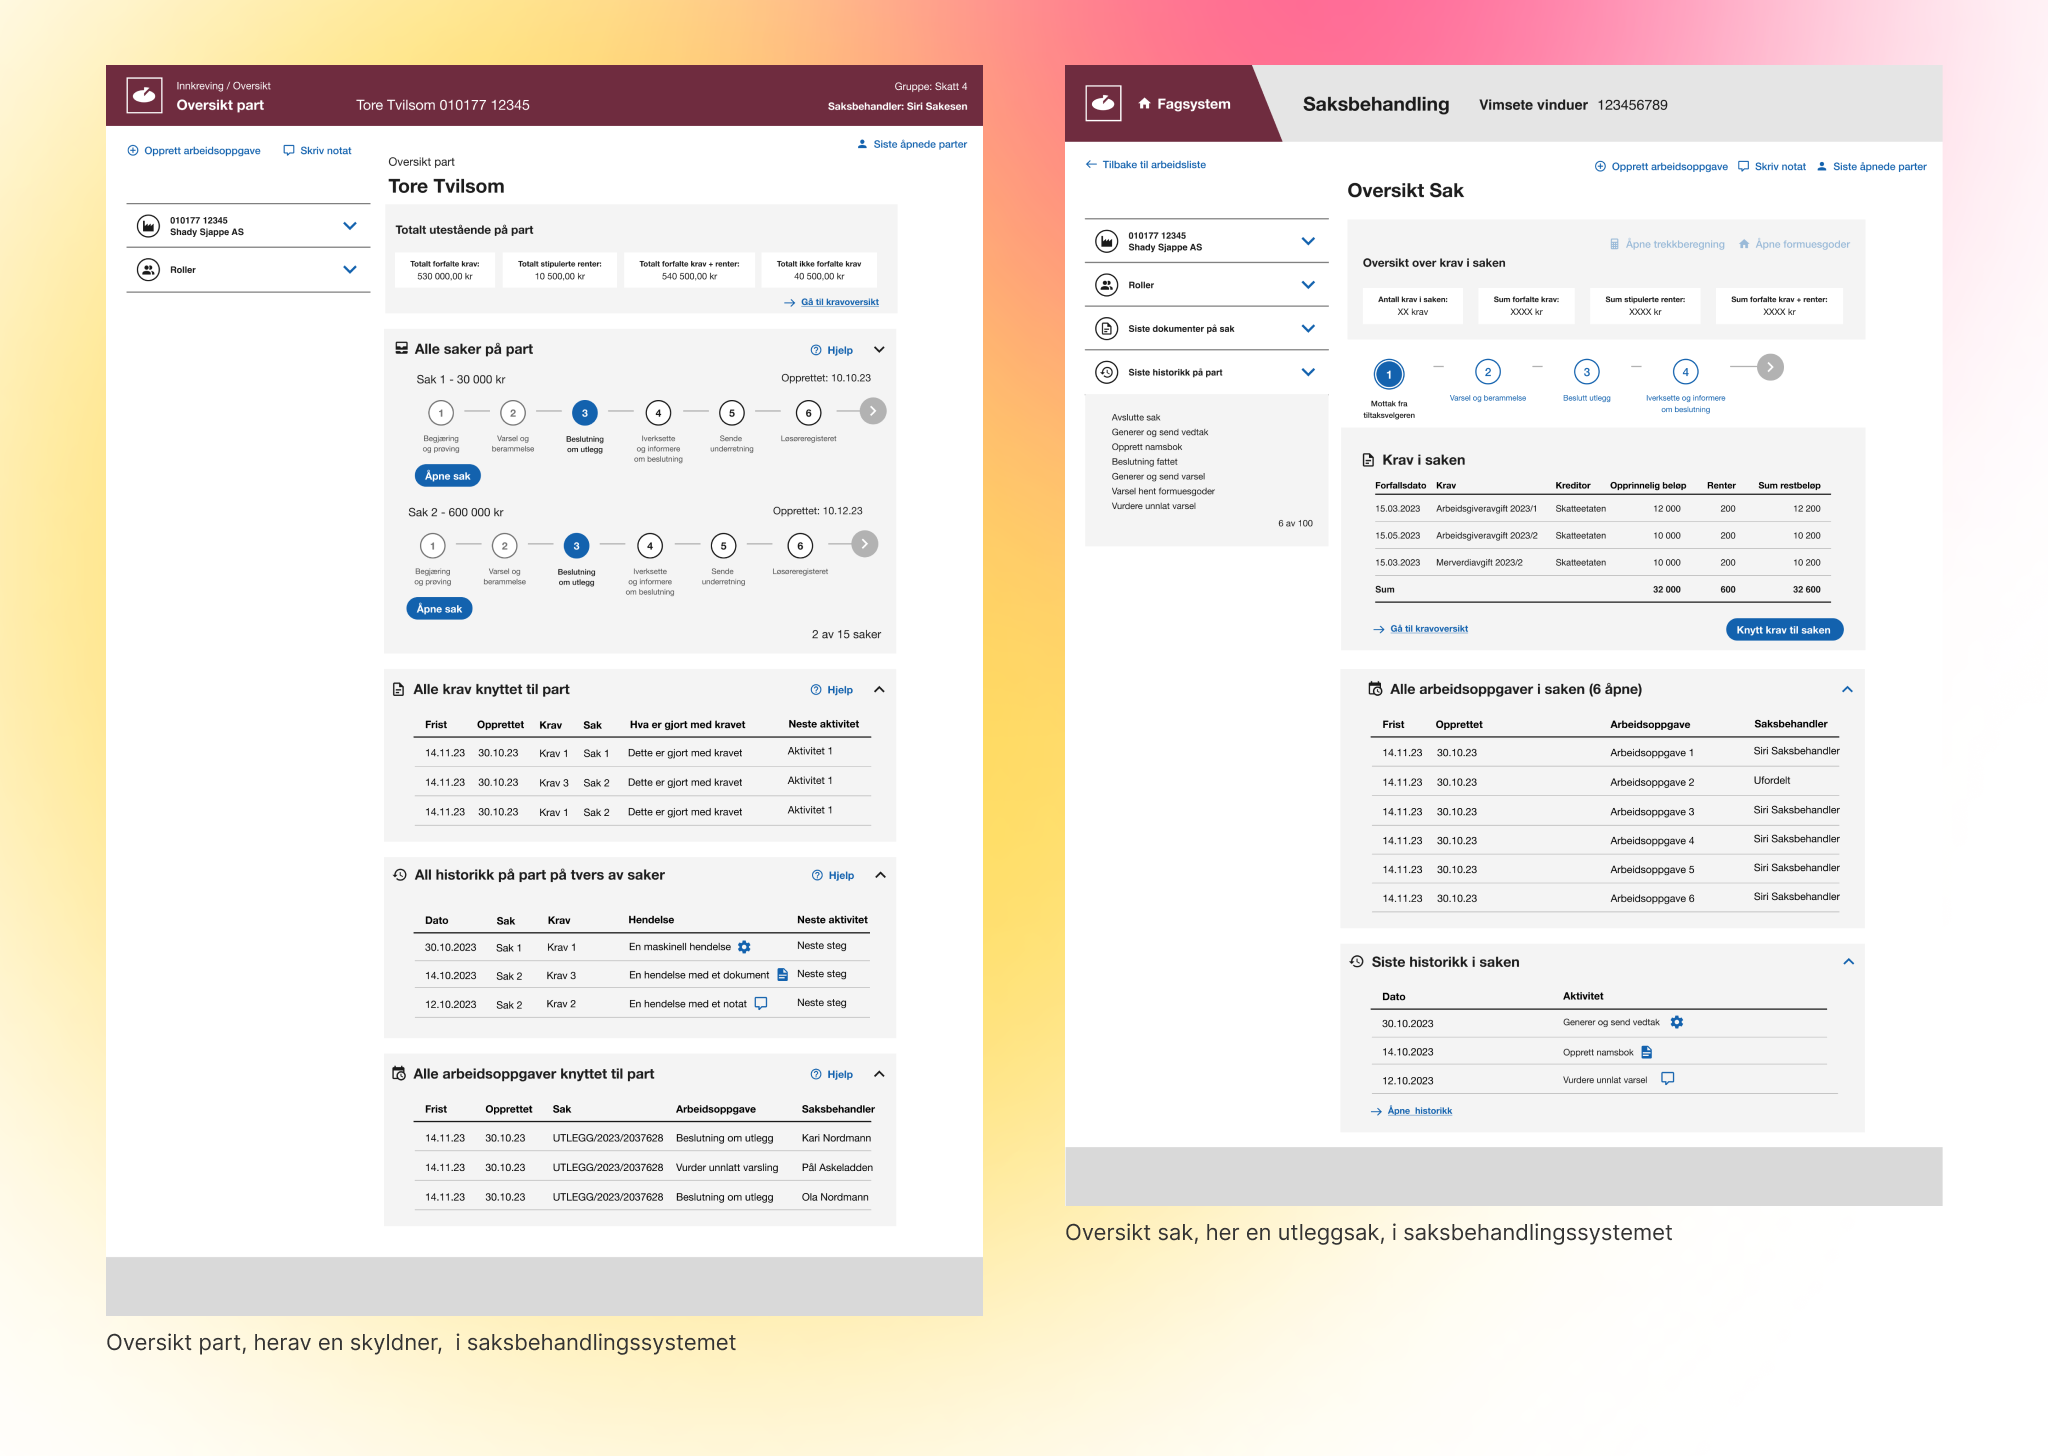Select step 5 'Sende underretning' in Sak 2
Viewport: 2048px width, 1456px height.
tap(723, 546)
